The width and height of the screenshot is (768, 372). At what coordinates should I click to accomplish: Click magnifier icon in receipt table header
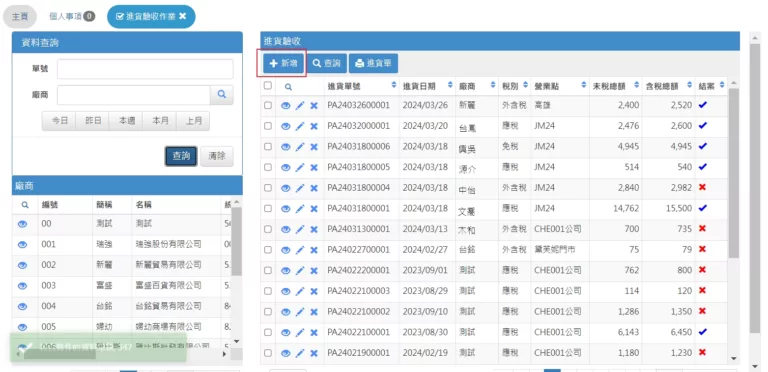click(288, 87)
